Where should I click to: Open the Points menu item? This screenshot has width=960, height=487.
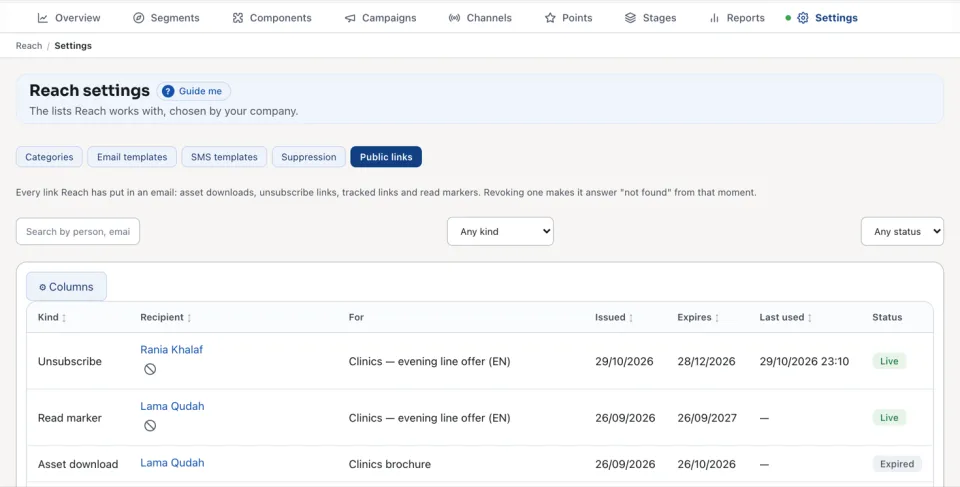pos(568,18)
